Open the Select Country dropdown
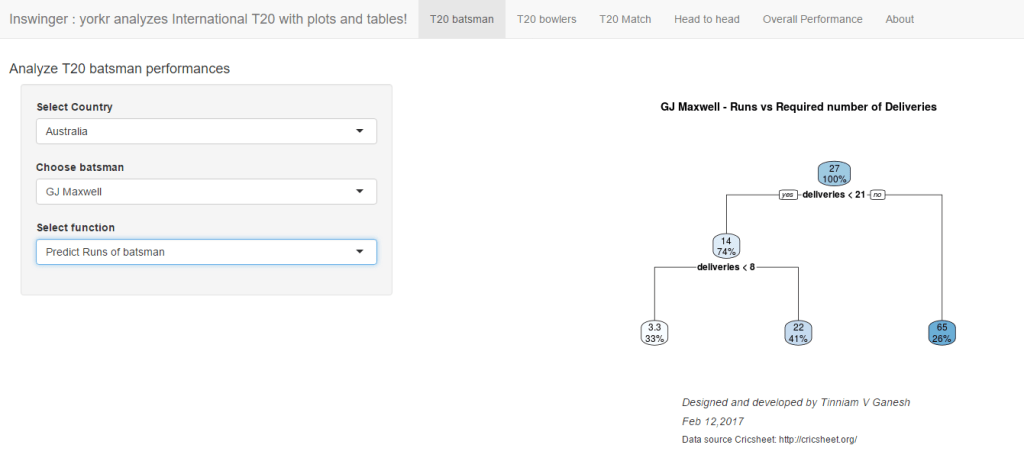 click(205, 131)
